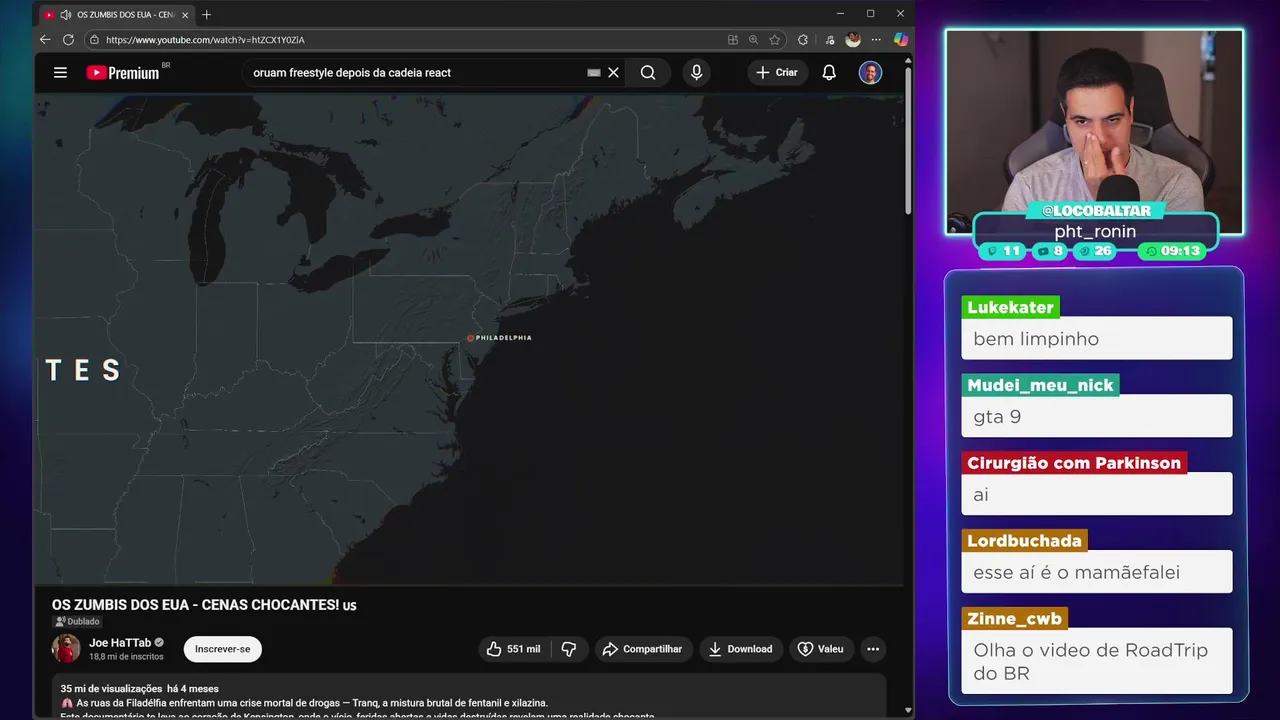
Task: Click the RoadTrip do BR chat message
Action: coord(1097,661)
